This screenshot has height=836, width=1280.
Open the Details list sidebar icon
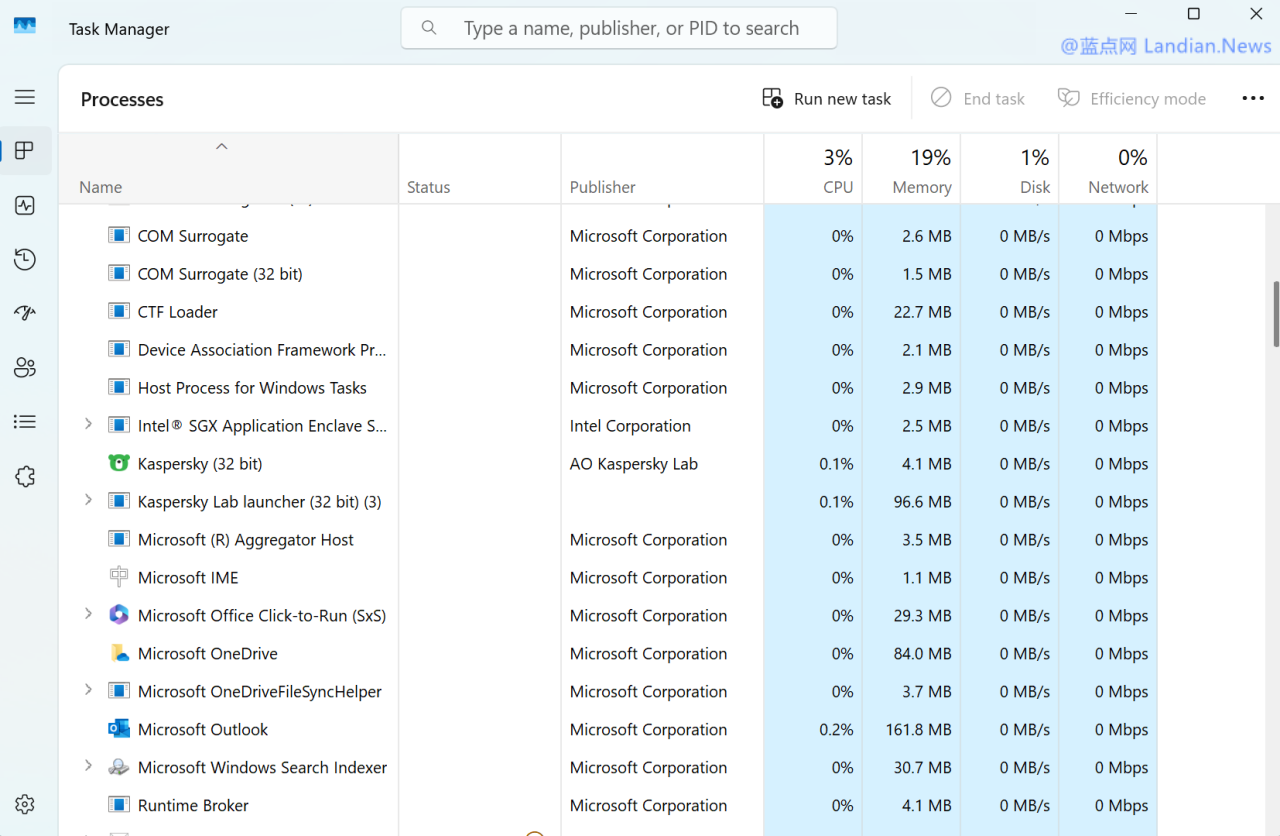click(x=25, y=422)
